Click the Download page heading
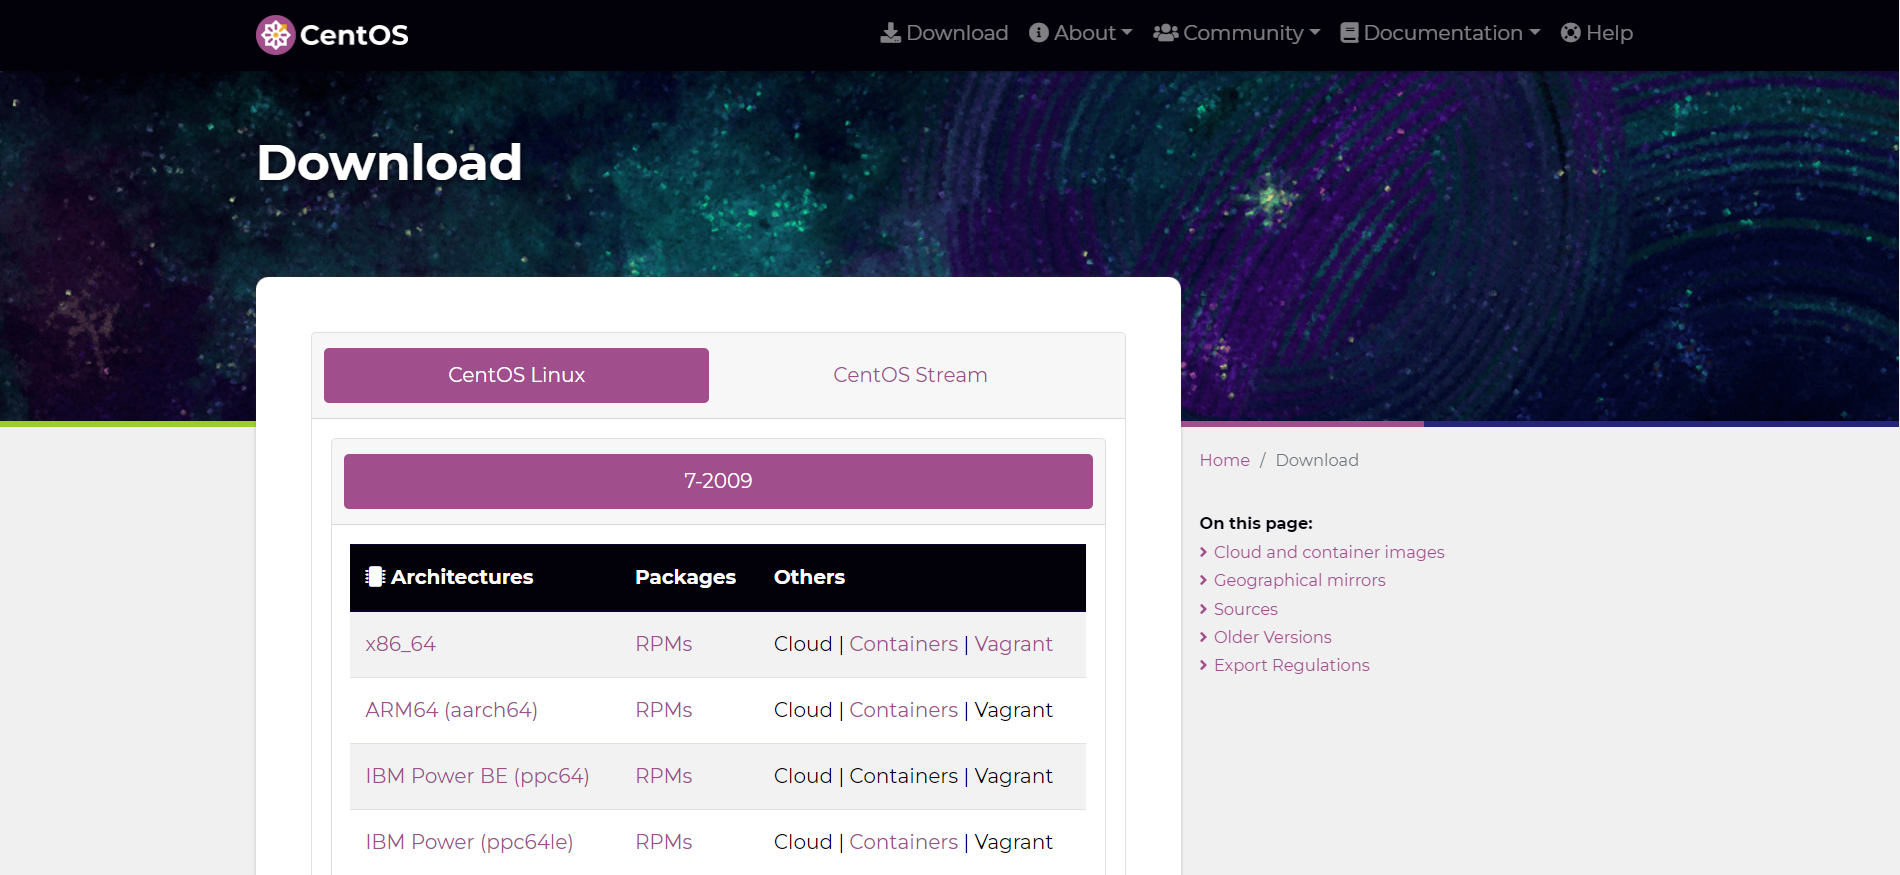Viewport: 1900px width, 875px height. (x=390, y=162)
